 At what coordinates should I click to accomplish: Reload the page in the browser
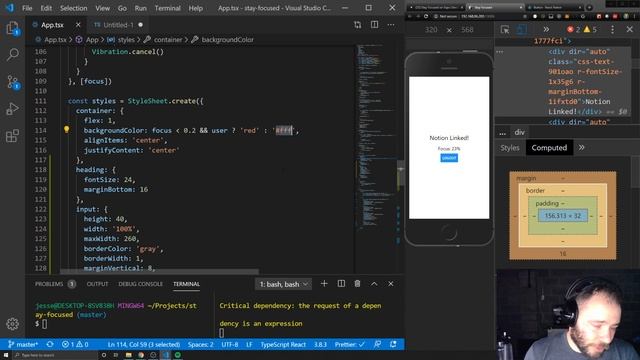click(x=426, y=16)
